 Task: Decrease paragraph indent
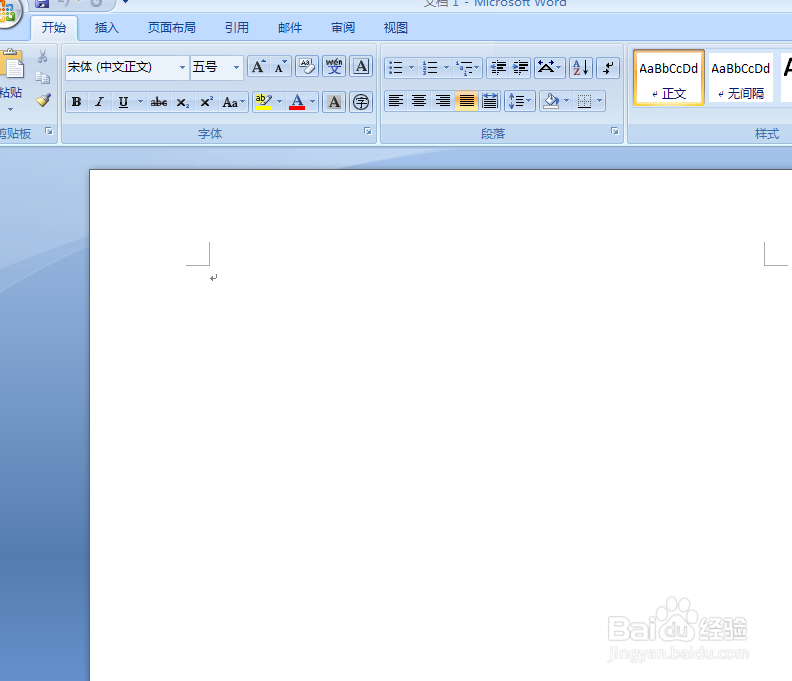tap(498, 67)
